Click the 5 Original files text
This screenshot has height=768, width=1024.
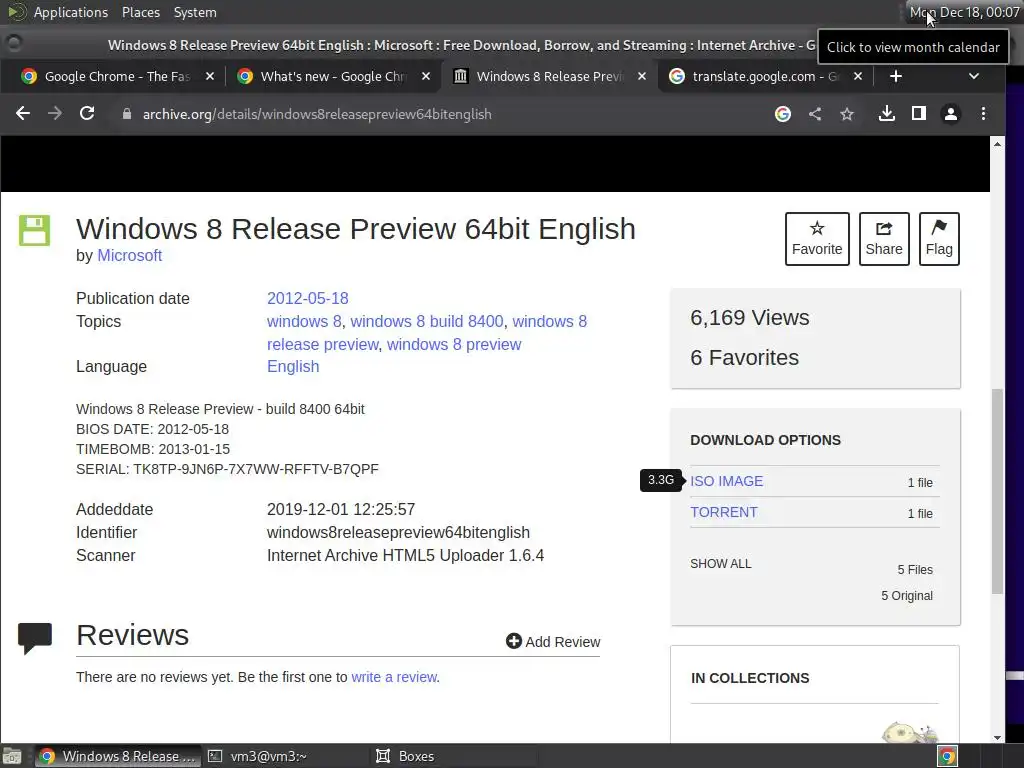[907, 596]
